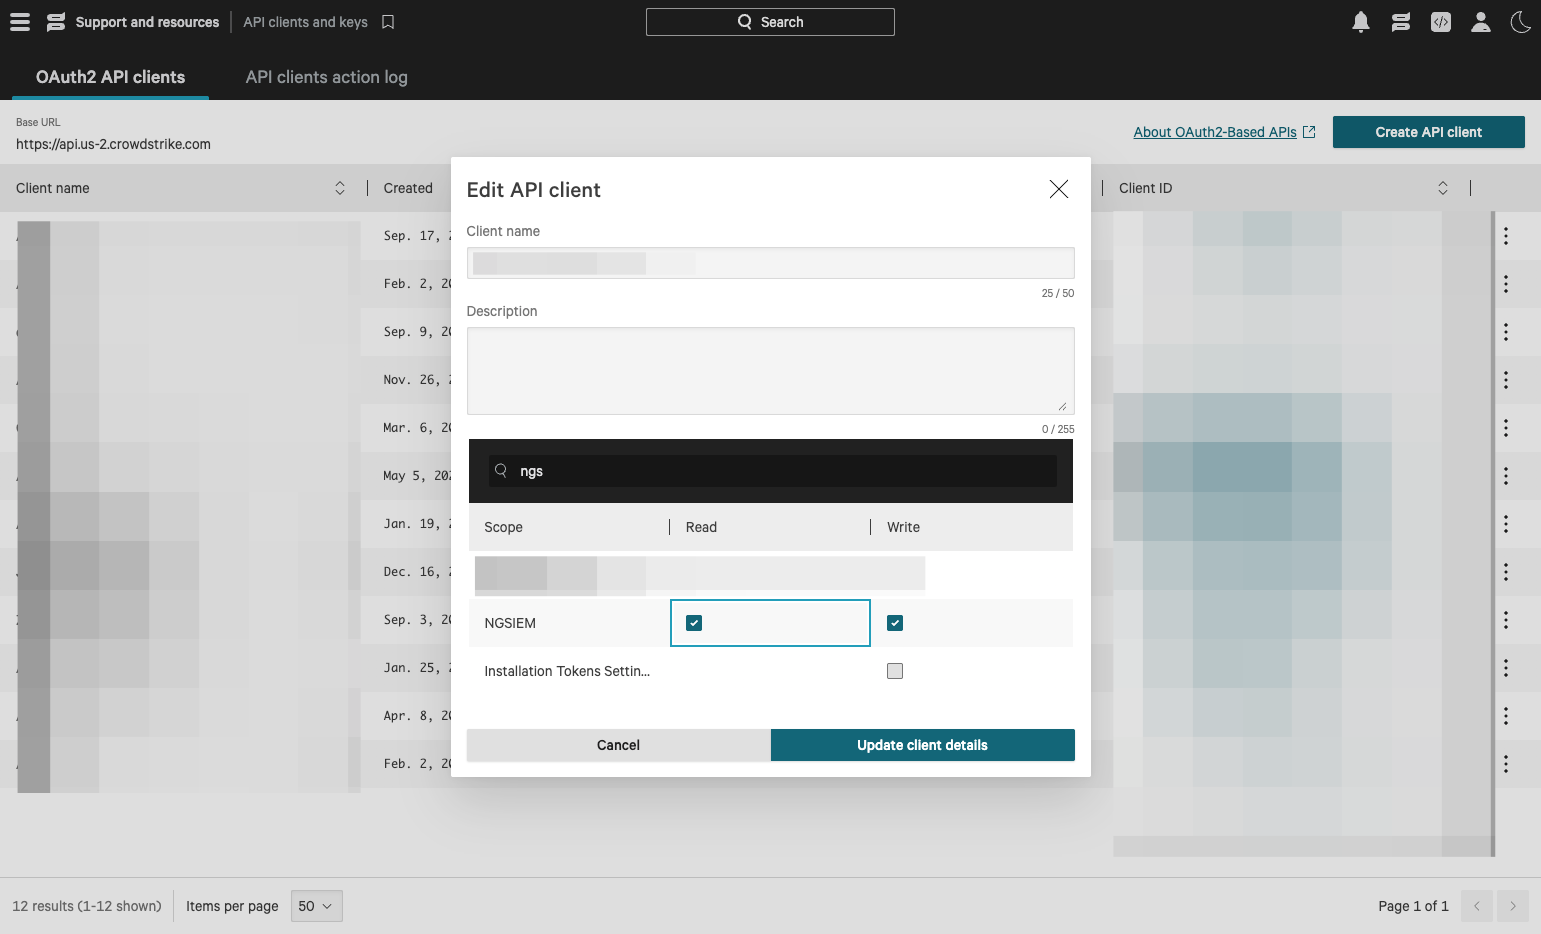
Task: Open the user account profile icon
Action: [1480, 22]
